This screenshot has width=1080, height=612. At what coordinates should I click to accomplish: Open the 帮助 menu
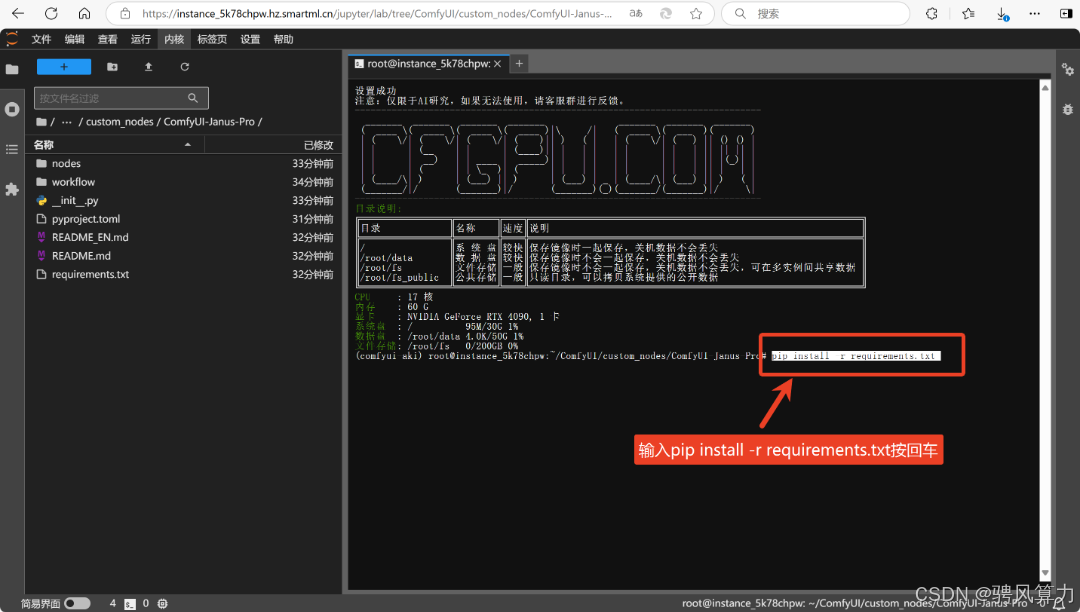[283, 39]
